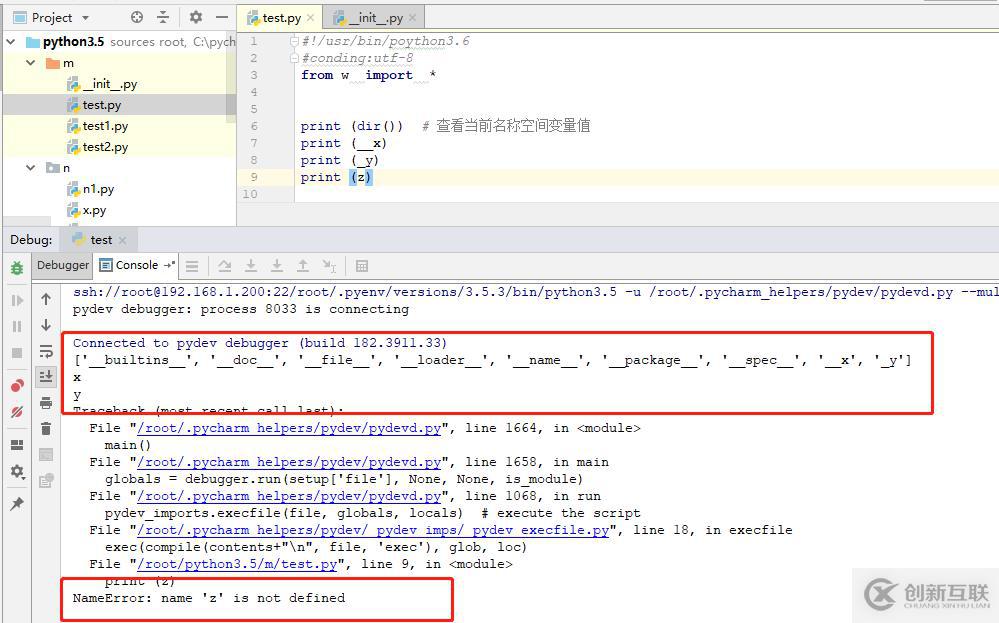Click Down the Stack Trace arrow

pyautogui.click(x=46, y=325)
